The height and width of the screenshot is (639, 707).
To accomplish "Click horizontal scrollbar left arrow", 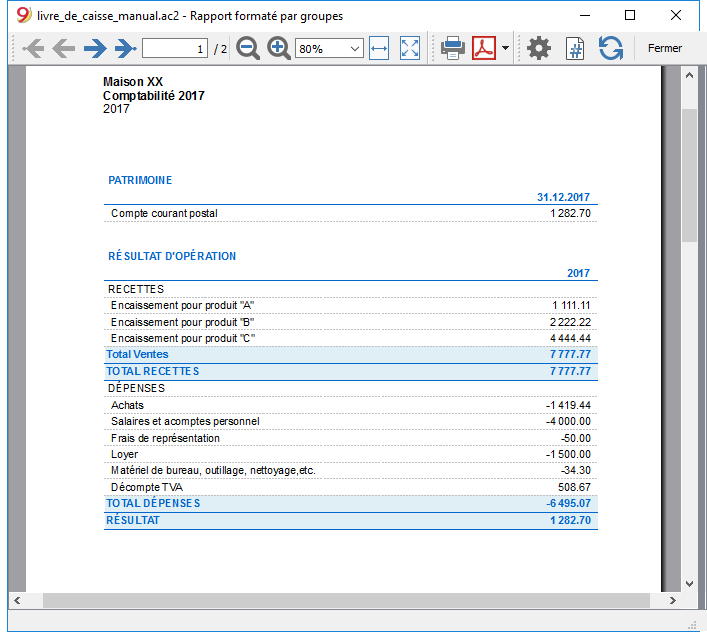I will coord(17,600).
